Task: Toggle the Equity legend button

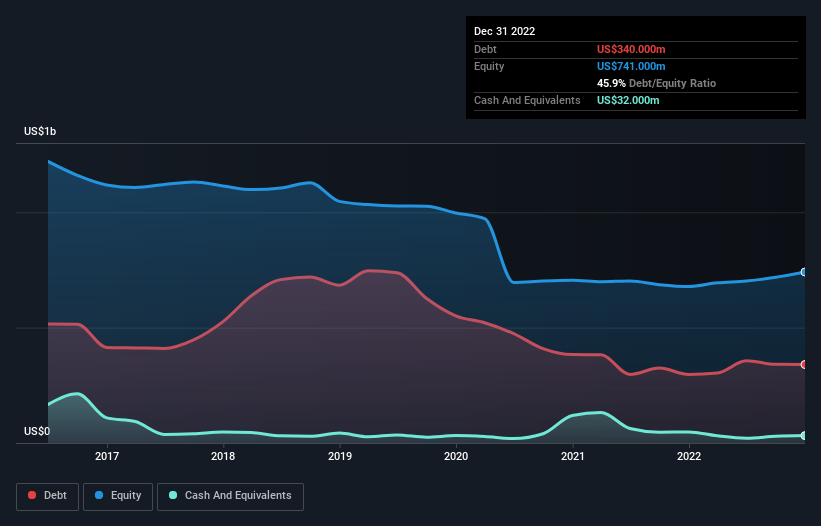Action: click(x=118, y=496)
